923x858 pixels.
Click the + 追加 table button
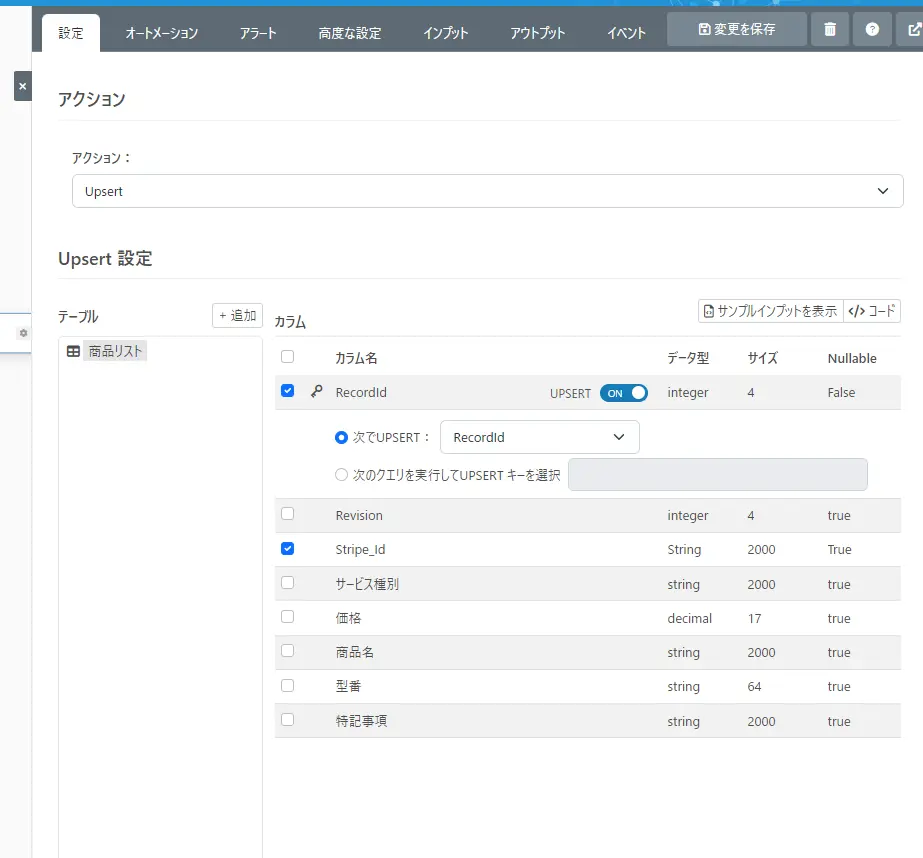(237, 316)
